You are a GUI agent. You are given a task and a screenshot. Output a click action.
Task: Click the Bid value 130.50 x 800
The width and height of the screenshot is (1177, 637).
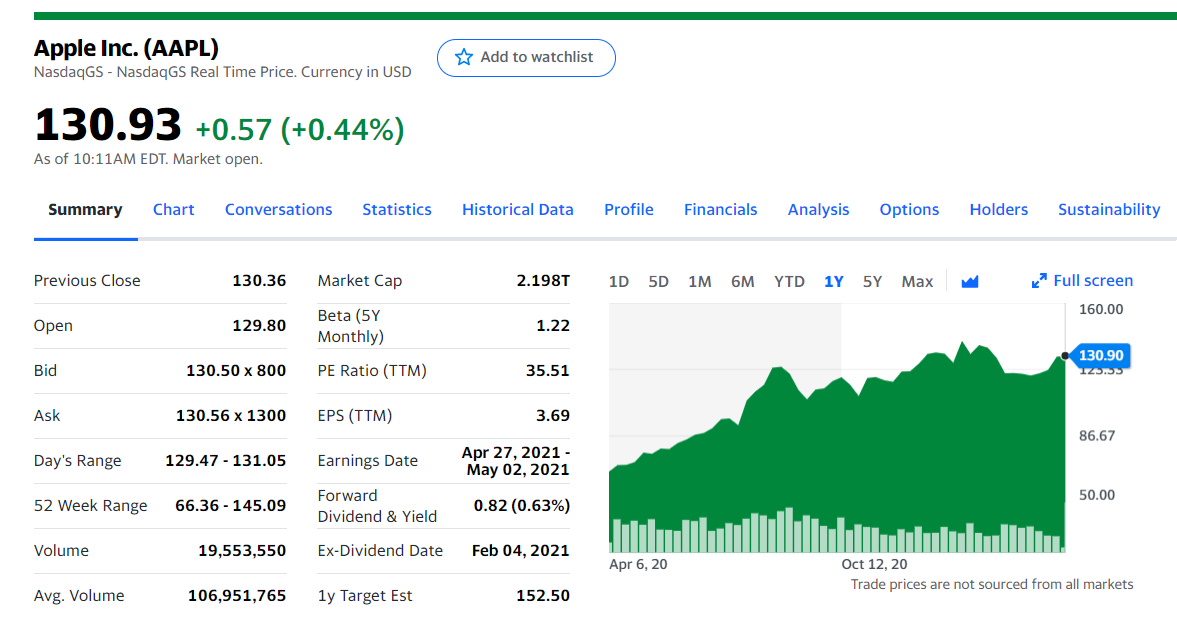(x=236, y=371)
